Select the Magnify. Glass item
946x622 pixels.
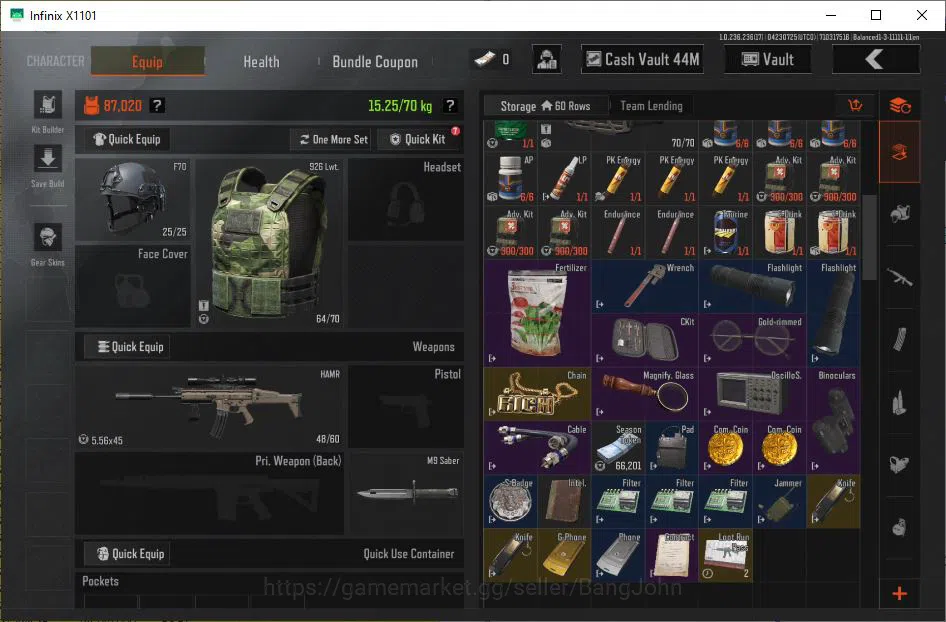point(645,394)
